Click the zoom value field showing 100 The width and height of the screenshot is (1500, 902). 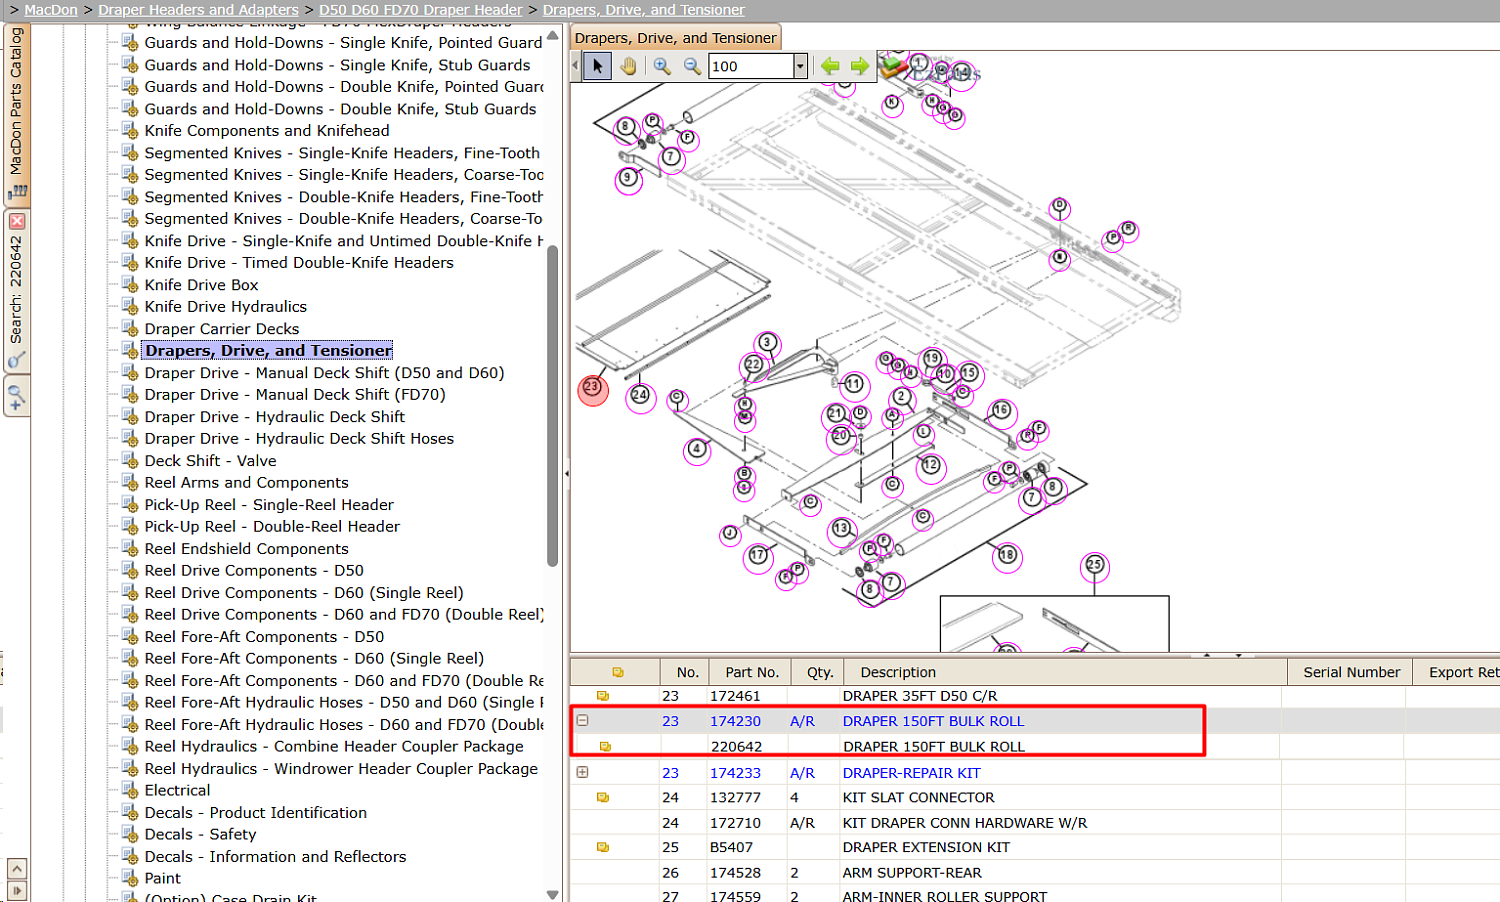click(750, 66)
